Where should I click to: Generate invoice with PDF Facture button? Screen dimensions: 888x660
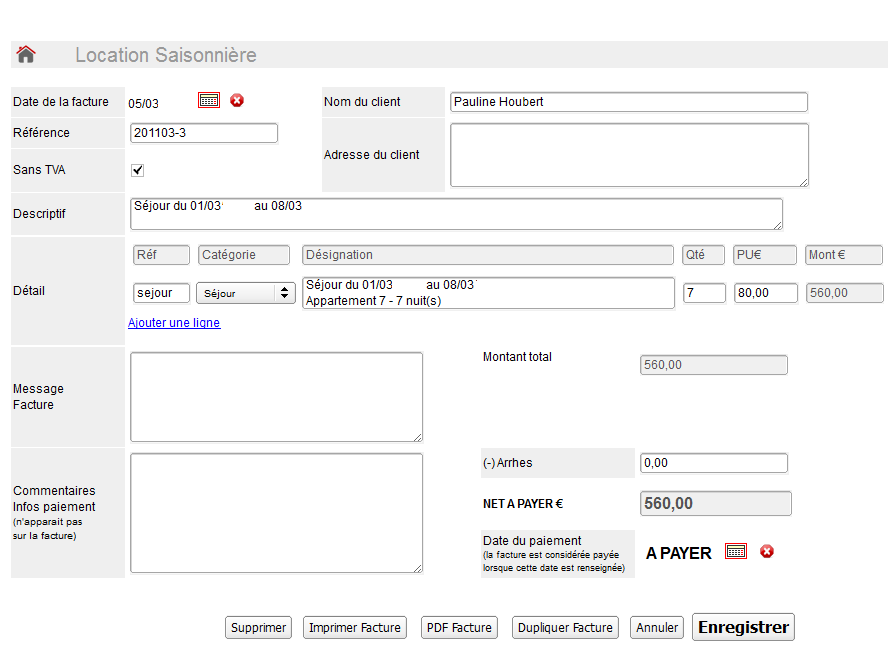(459, 628)
